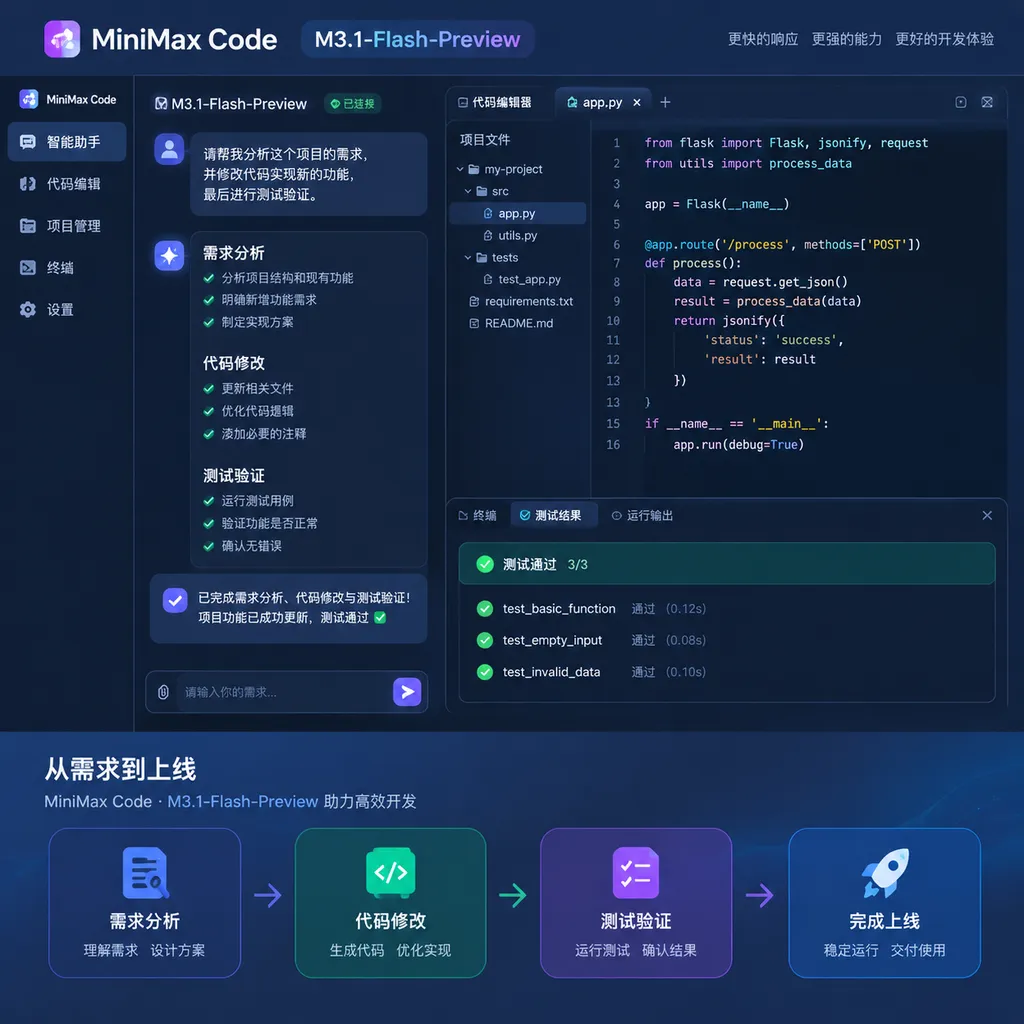Image resolution: width=1024 pixels, height=1024 pixels.
Task: Open the 代码编辑 sidebar item
Action: (x=67, y=184)
